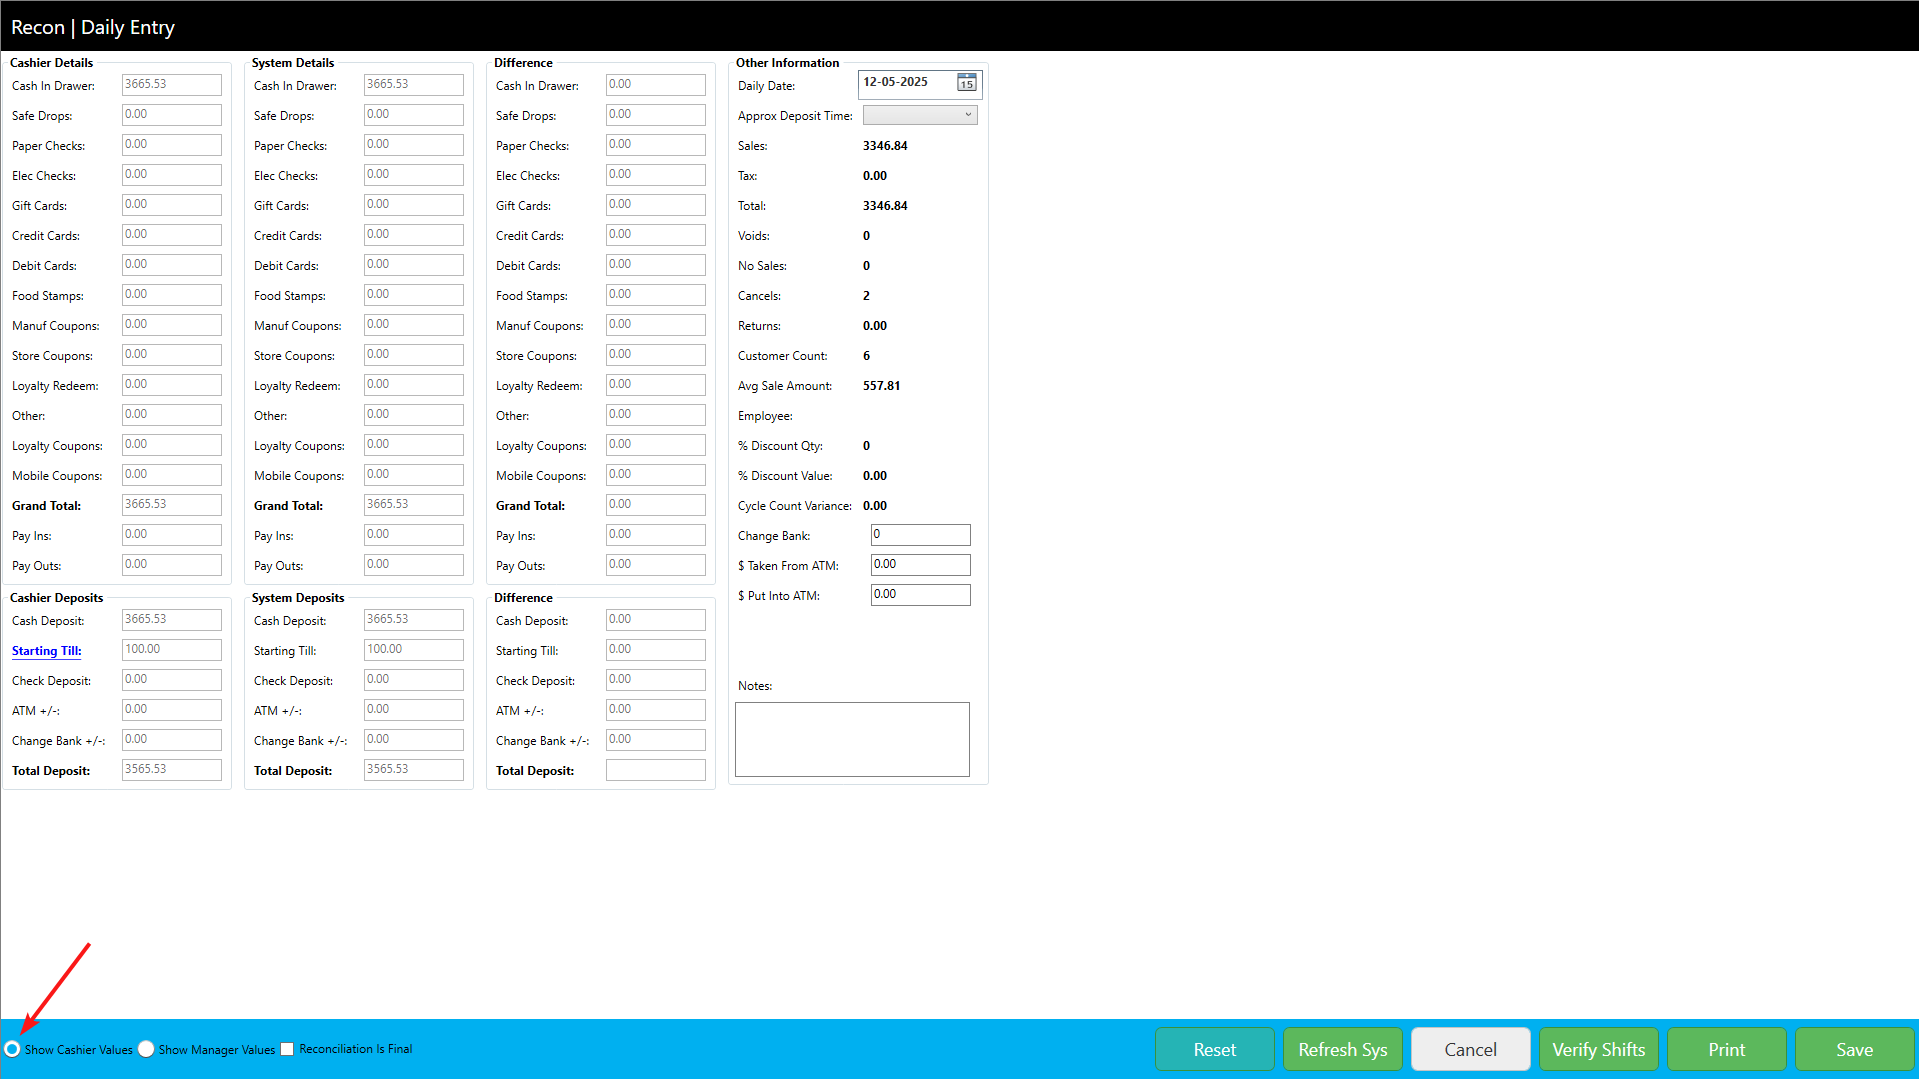
Task: Click the Cancel button
Action: pos(1470,1049)
